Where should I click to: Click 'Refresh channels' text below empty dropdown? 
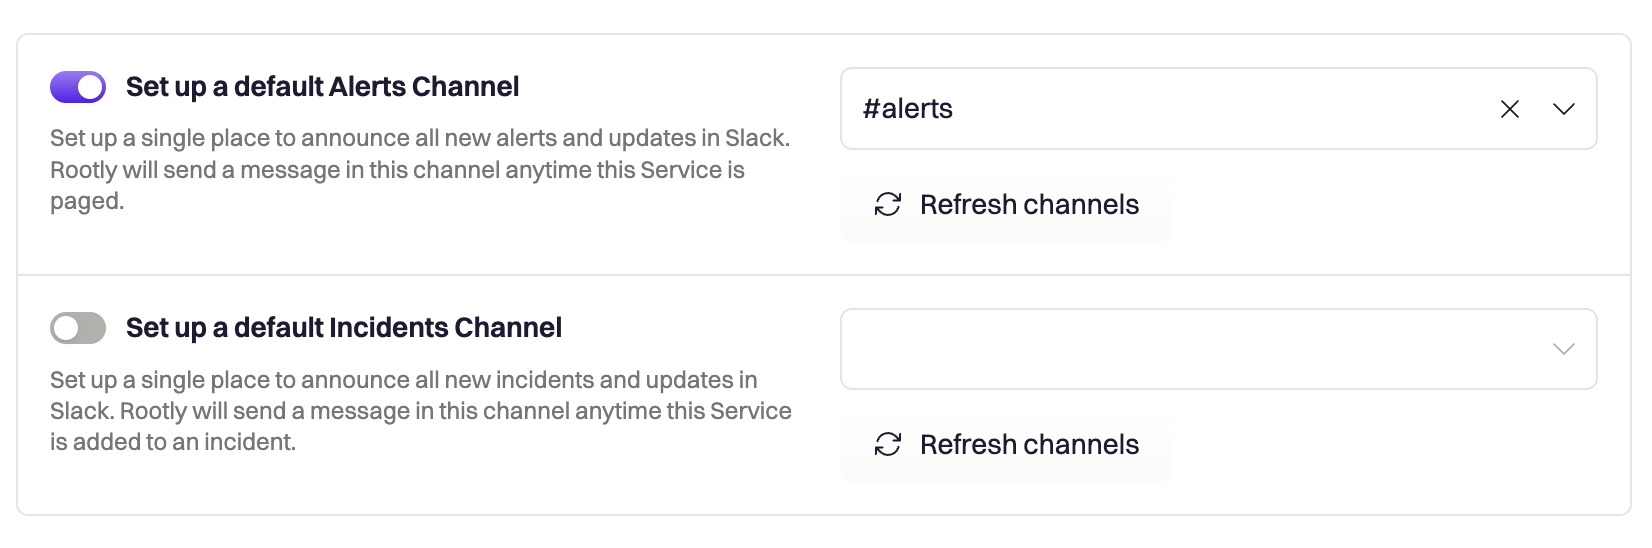pos(1029,444)
